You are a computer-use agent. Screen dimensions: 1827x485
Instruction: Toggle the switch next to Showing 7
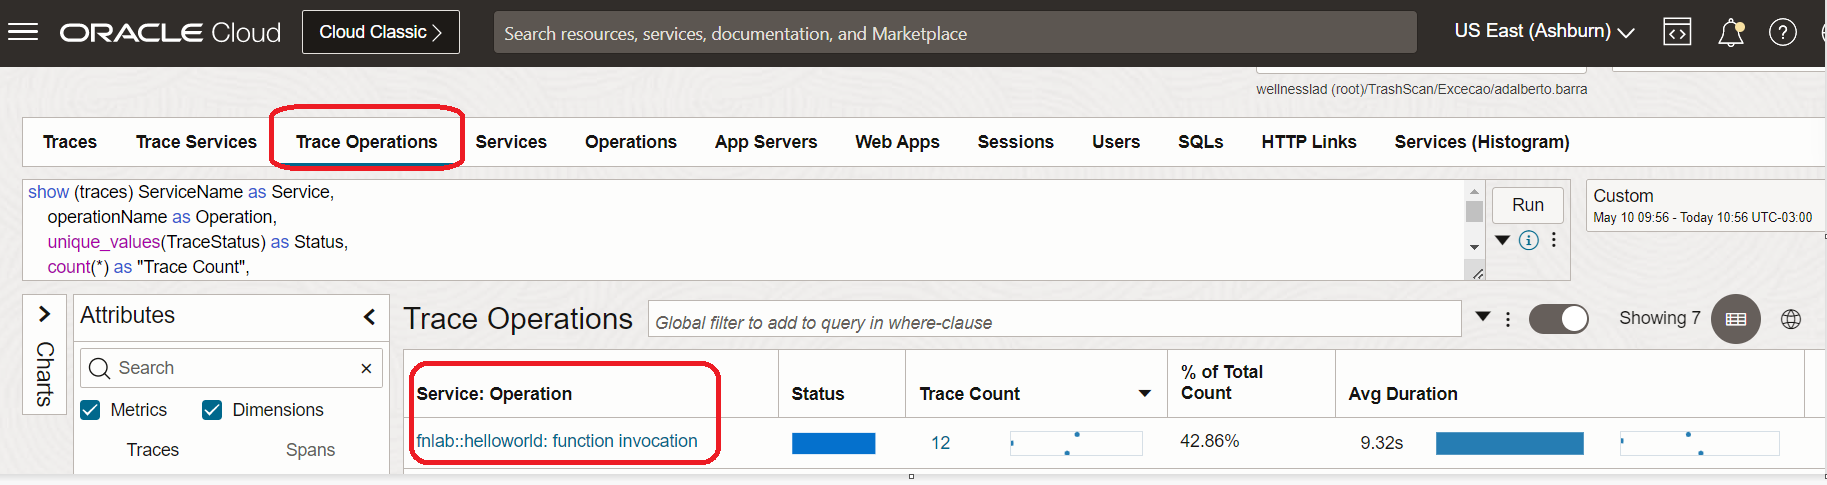point(1559,319)
